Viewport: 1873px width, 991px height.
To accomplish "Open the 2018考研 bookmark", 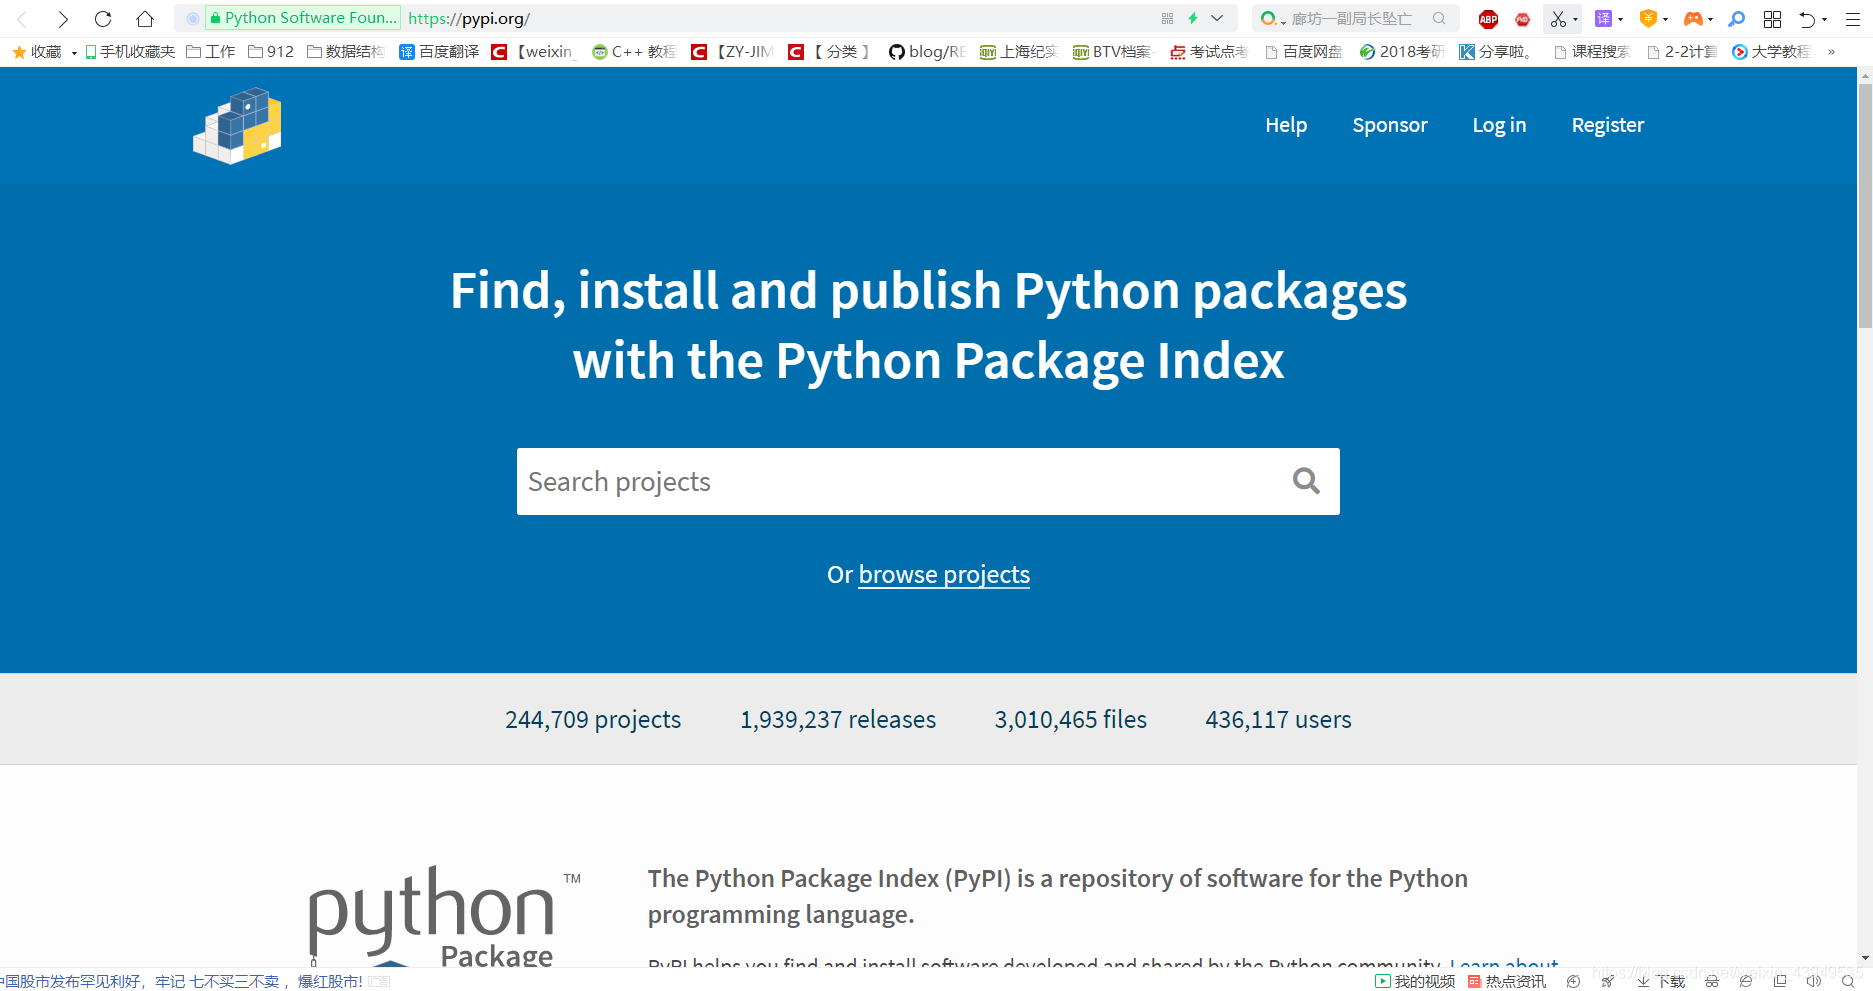I will 1402,52.
